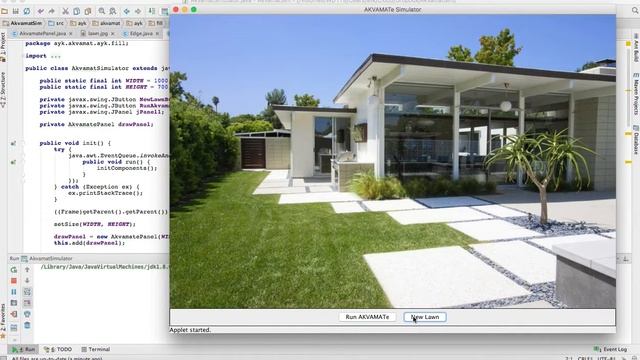
Task: Close the lawn.jpg tab
Action: tap(113, 33)
